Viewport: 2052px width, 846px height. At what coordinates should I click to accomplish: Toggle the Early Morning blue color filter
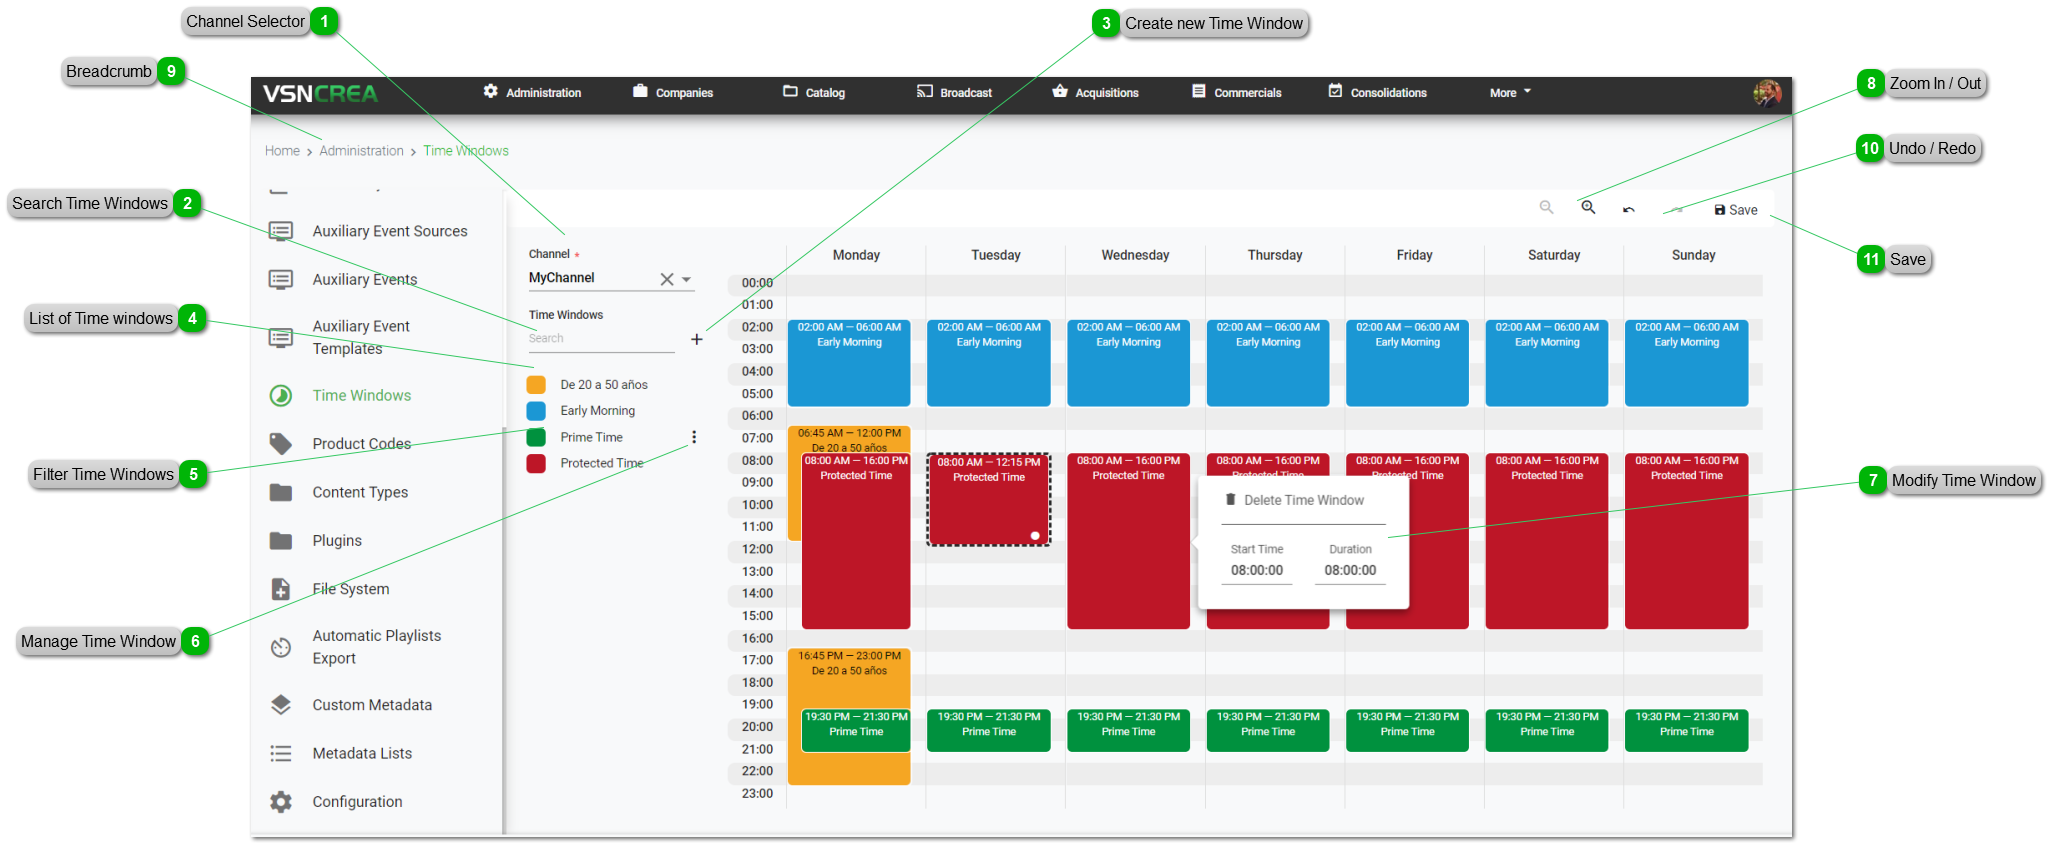coord(536,411)
